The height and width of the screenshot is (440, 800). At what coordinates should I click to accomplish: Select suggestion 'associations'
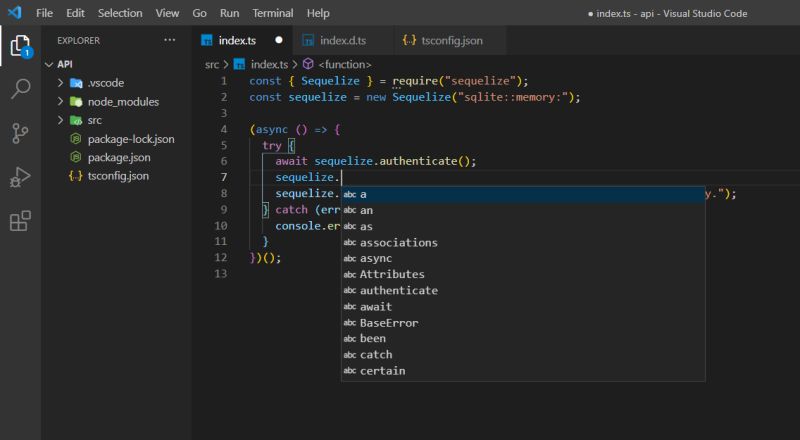(x=523, y=242)
